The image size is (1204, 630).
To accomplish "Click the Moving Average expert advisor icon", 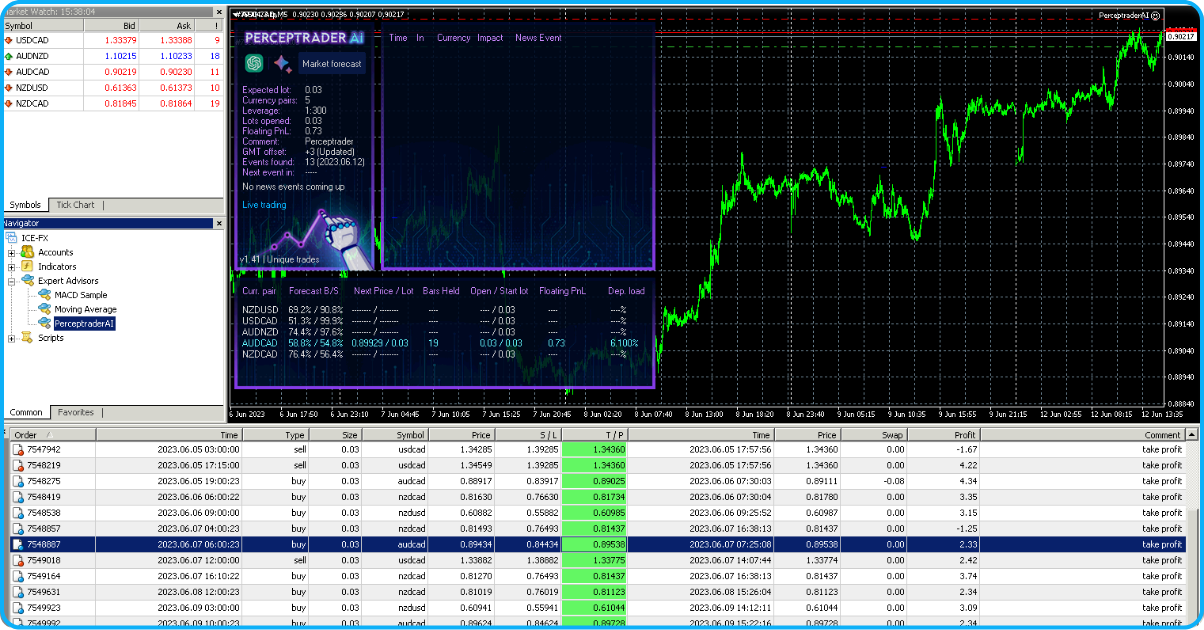I will [x=45, y=309].
